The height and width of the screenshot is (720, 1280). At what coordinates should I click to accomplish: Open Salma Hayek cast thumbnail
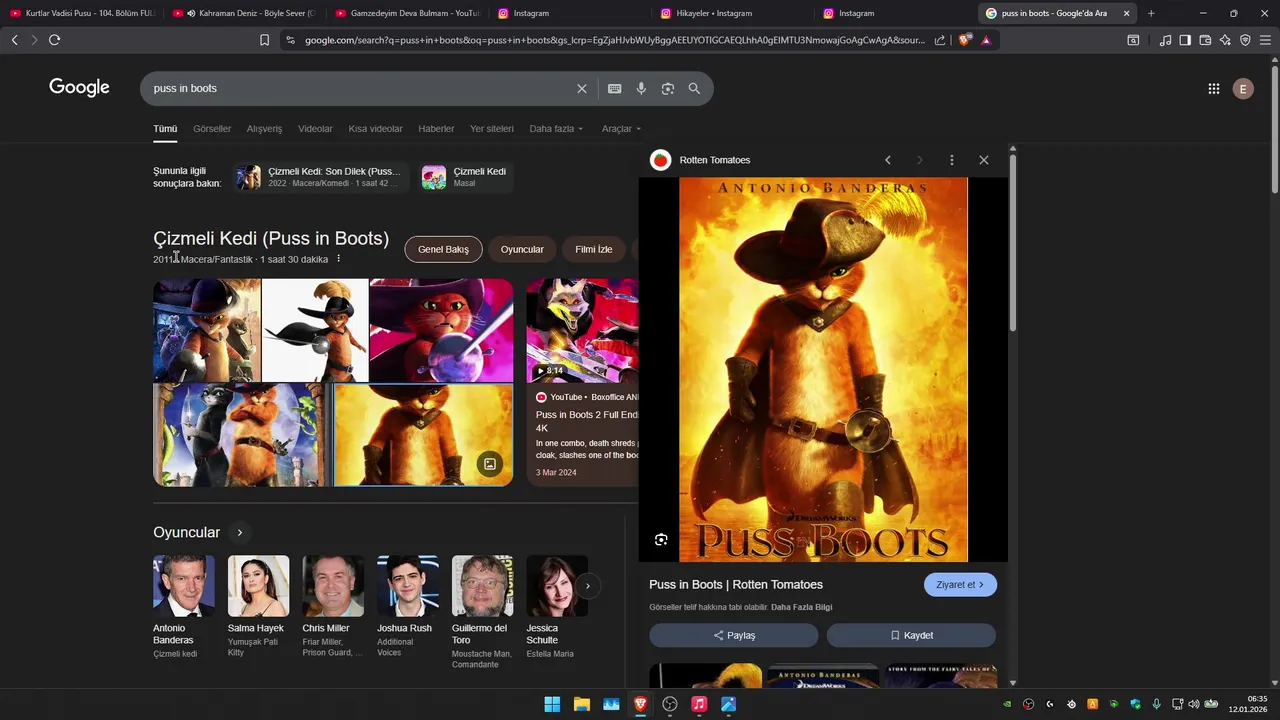[258, 586]
